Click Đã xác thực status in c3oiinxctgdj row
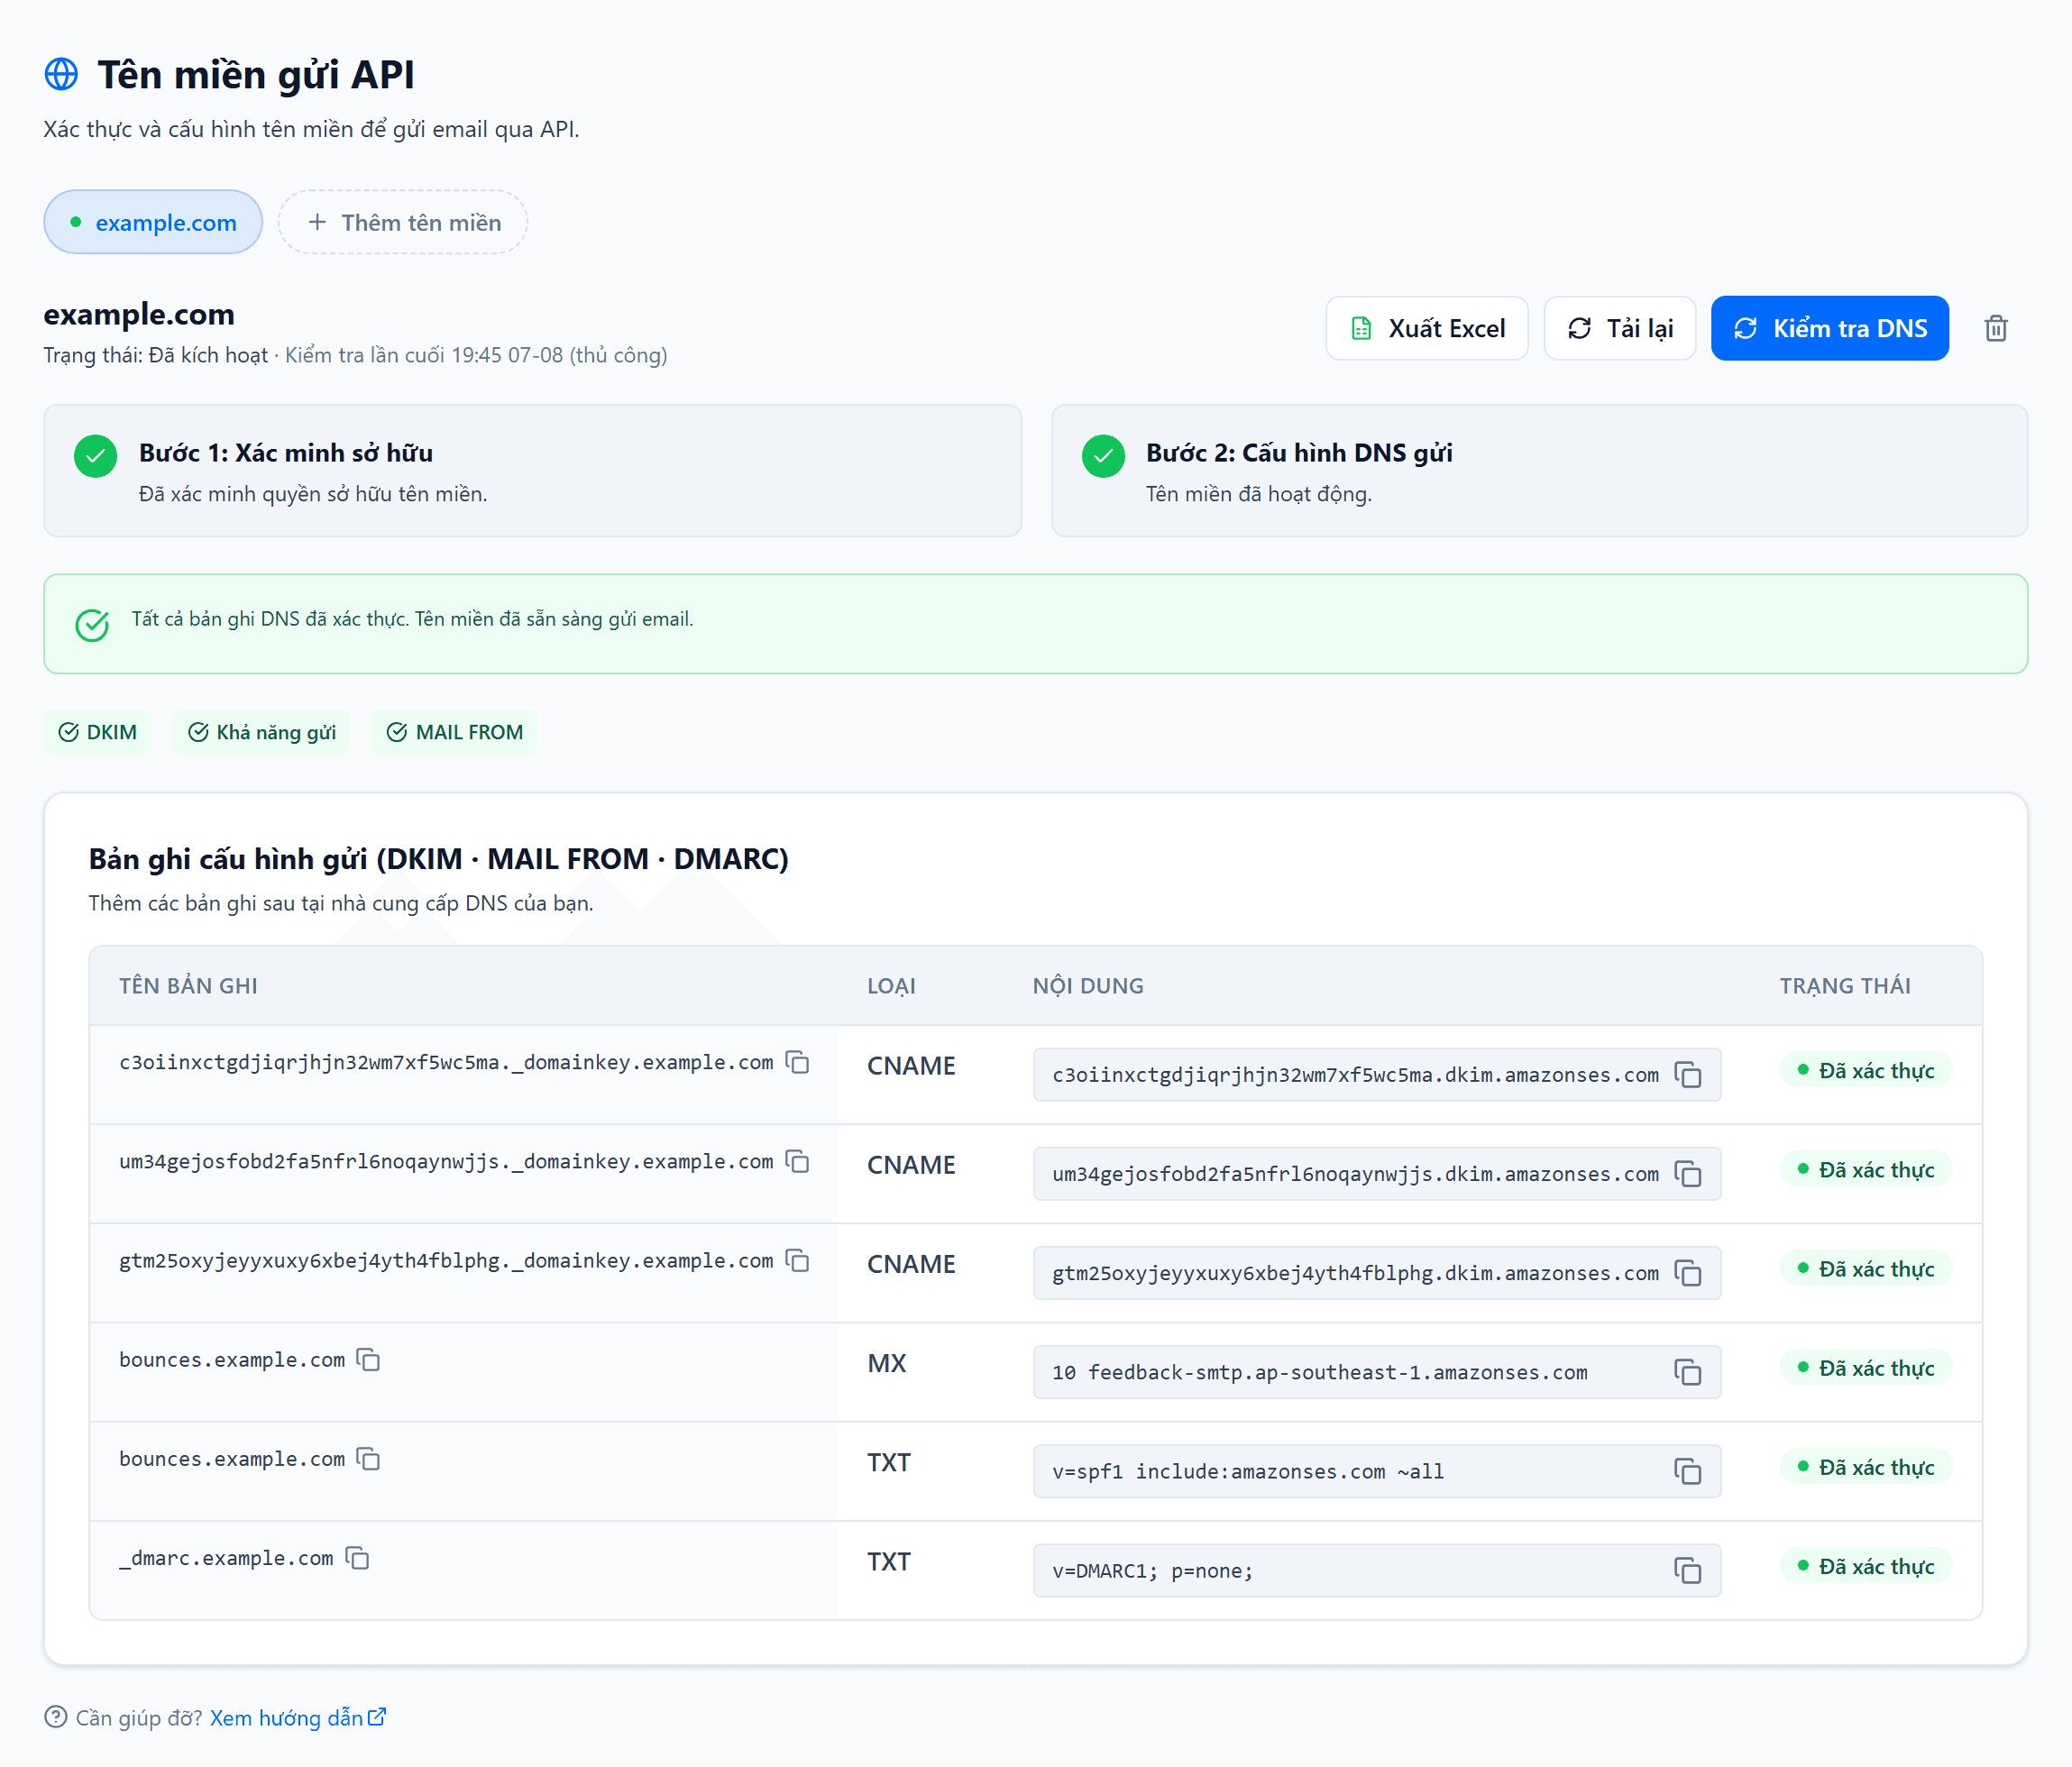Viewport: 2072px width, 1767px height. click(1866, 1070)
